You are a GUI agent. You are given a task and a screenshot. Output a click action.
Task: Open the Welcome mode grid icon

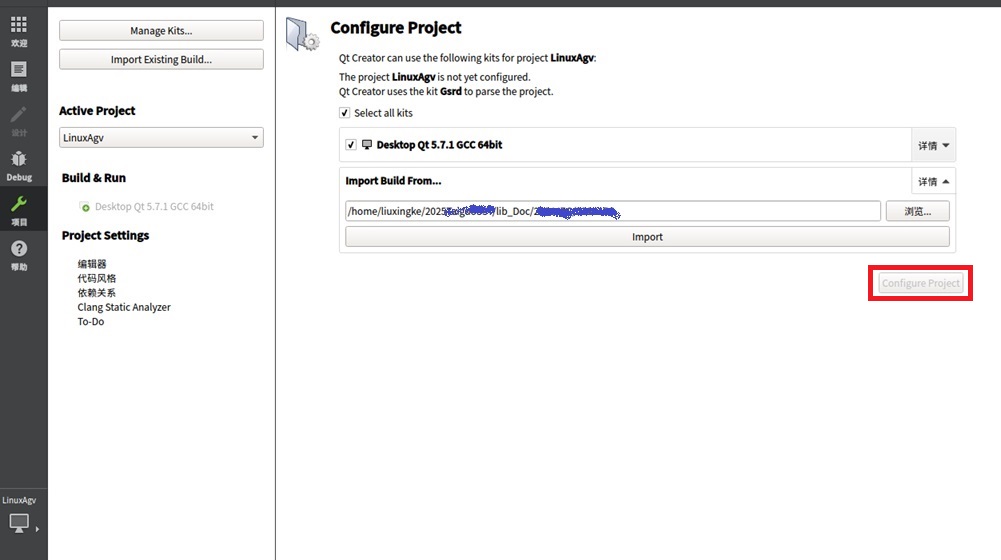pos(19,25)
